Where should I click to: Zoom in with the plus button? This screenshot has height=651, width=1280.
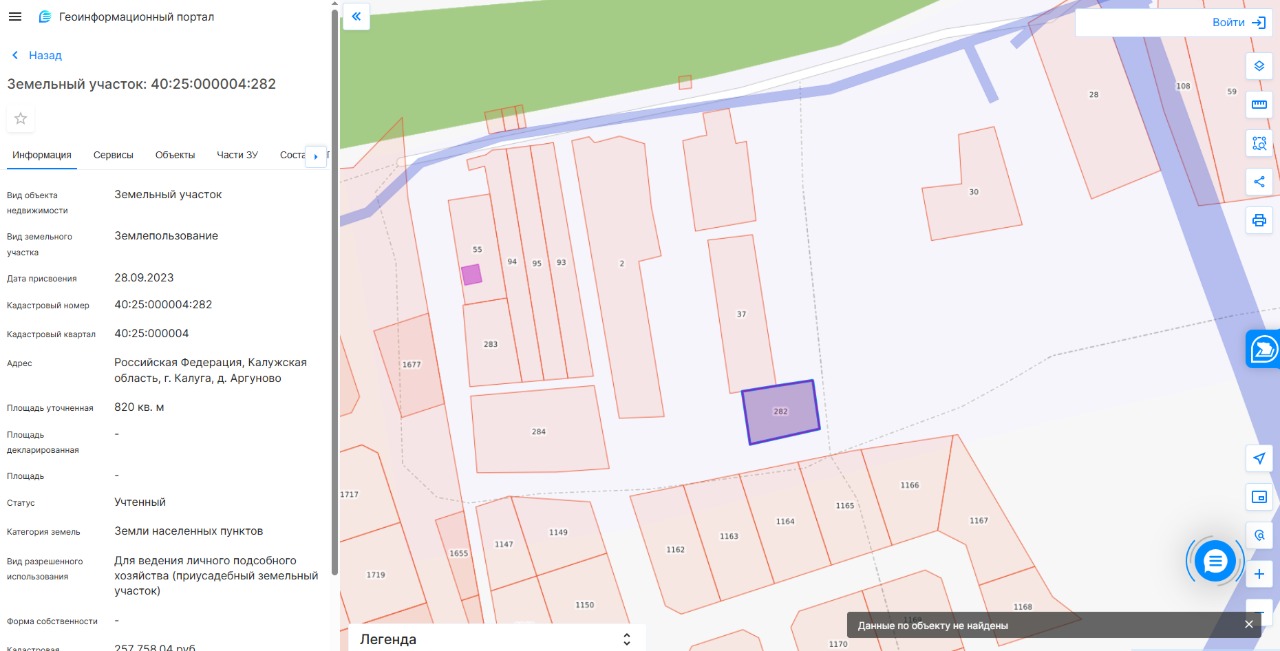pos(1259,575)
